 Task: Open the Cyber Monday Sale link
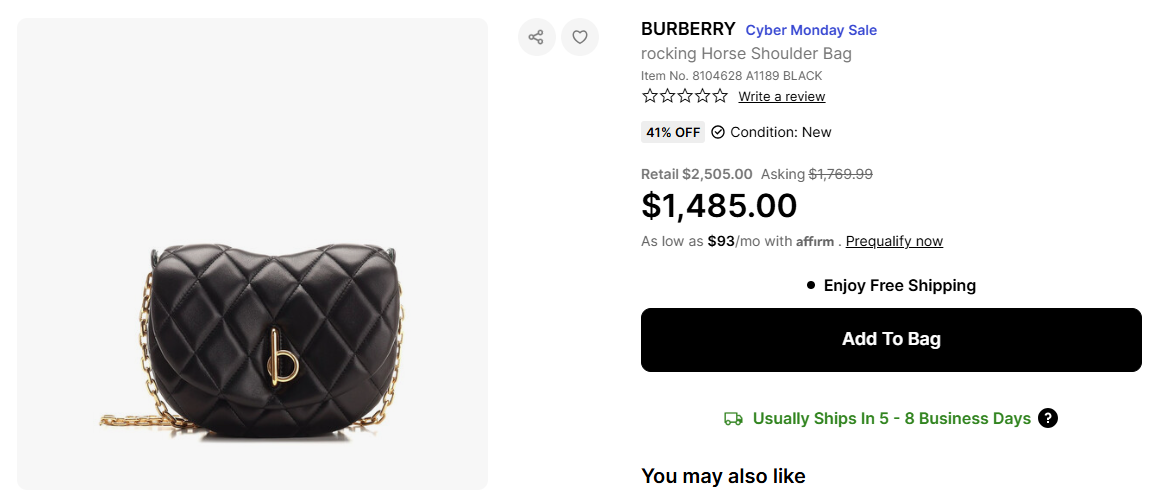pyautogui.click(x=811, y=30)
